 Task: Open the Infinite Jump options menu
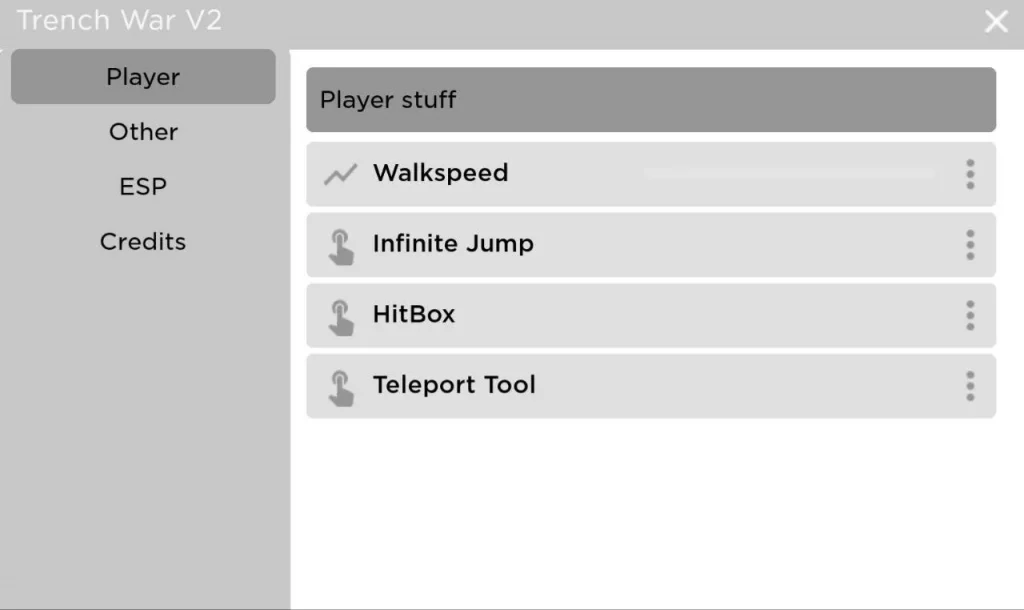[x=969, y=244]
